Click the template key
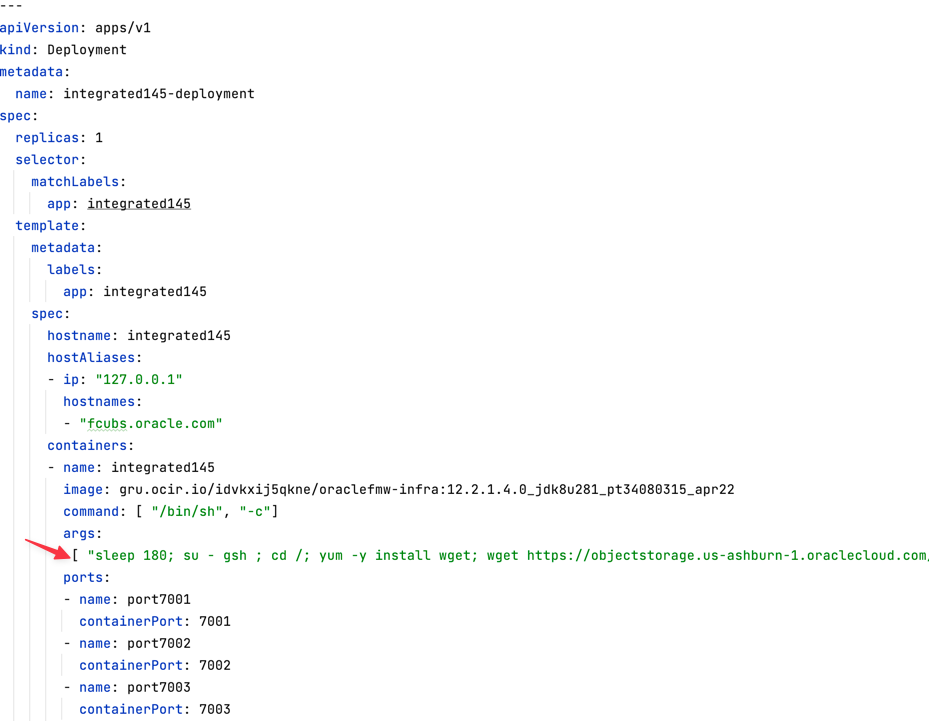929x721 pixels. (47, 226)
